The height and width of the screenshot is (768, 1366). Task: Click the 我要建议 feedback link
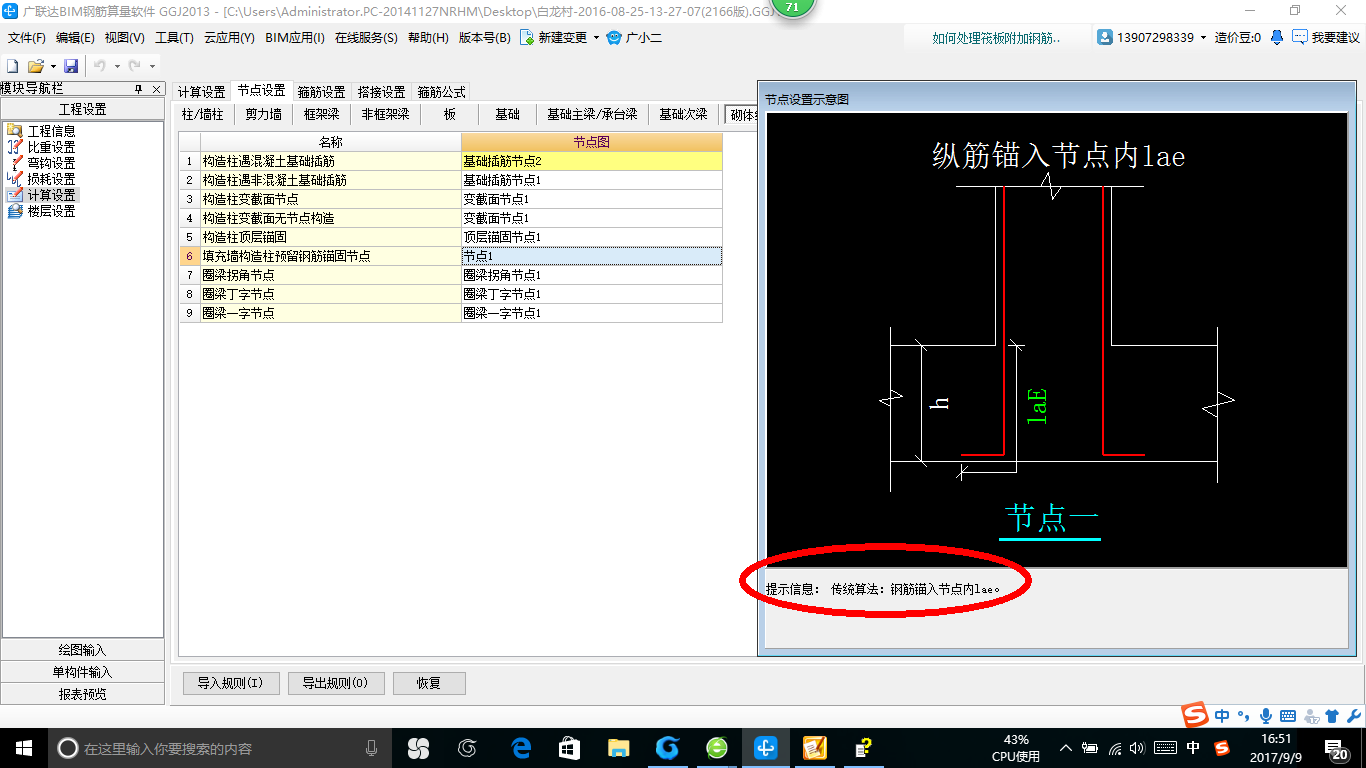click(x=1326, y=38)
